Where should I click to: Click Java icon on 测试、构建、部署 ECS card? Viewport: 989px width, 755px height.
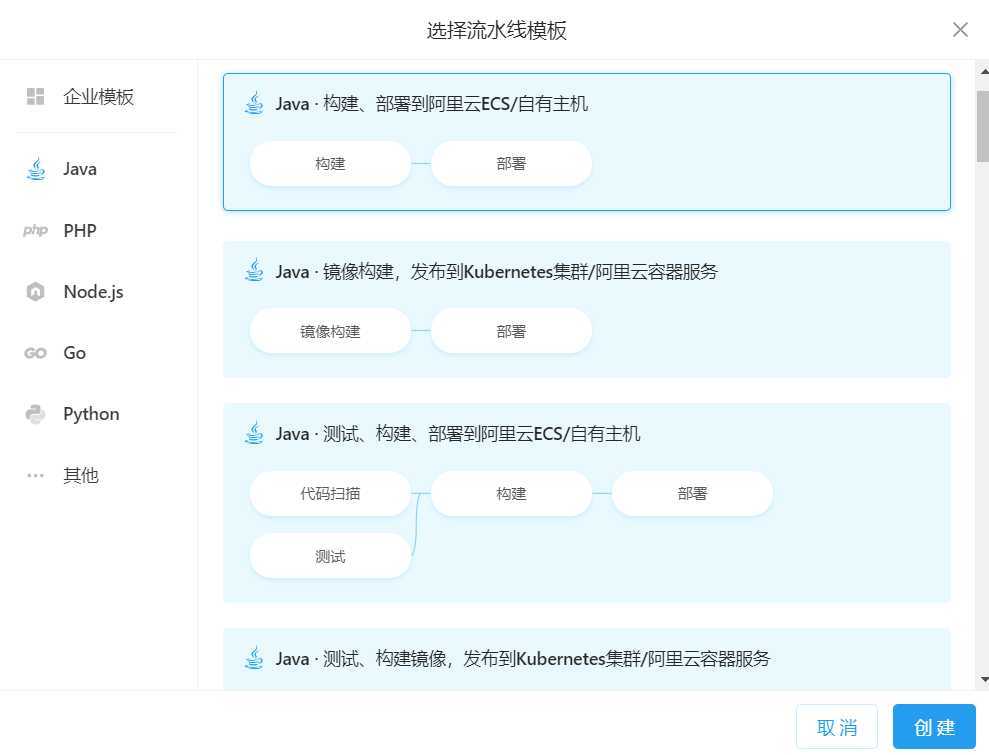pyautogui.click(x=254, y=433)
